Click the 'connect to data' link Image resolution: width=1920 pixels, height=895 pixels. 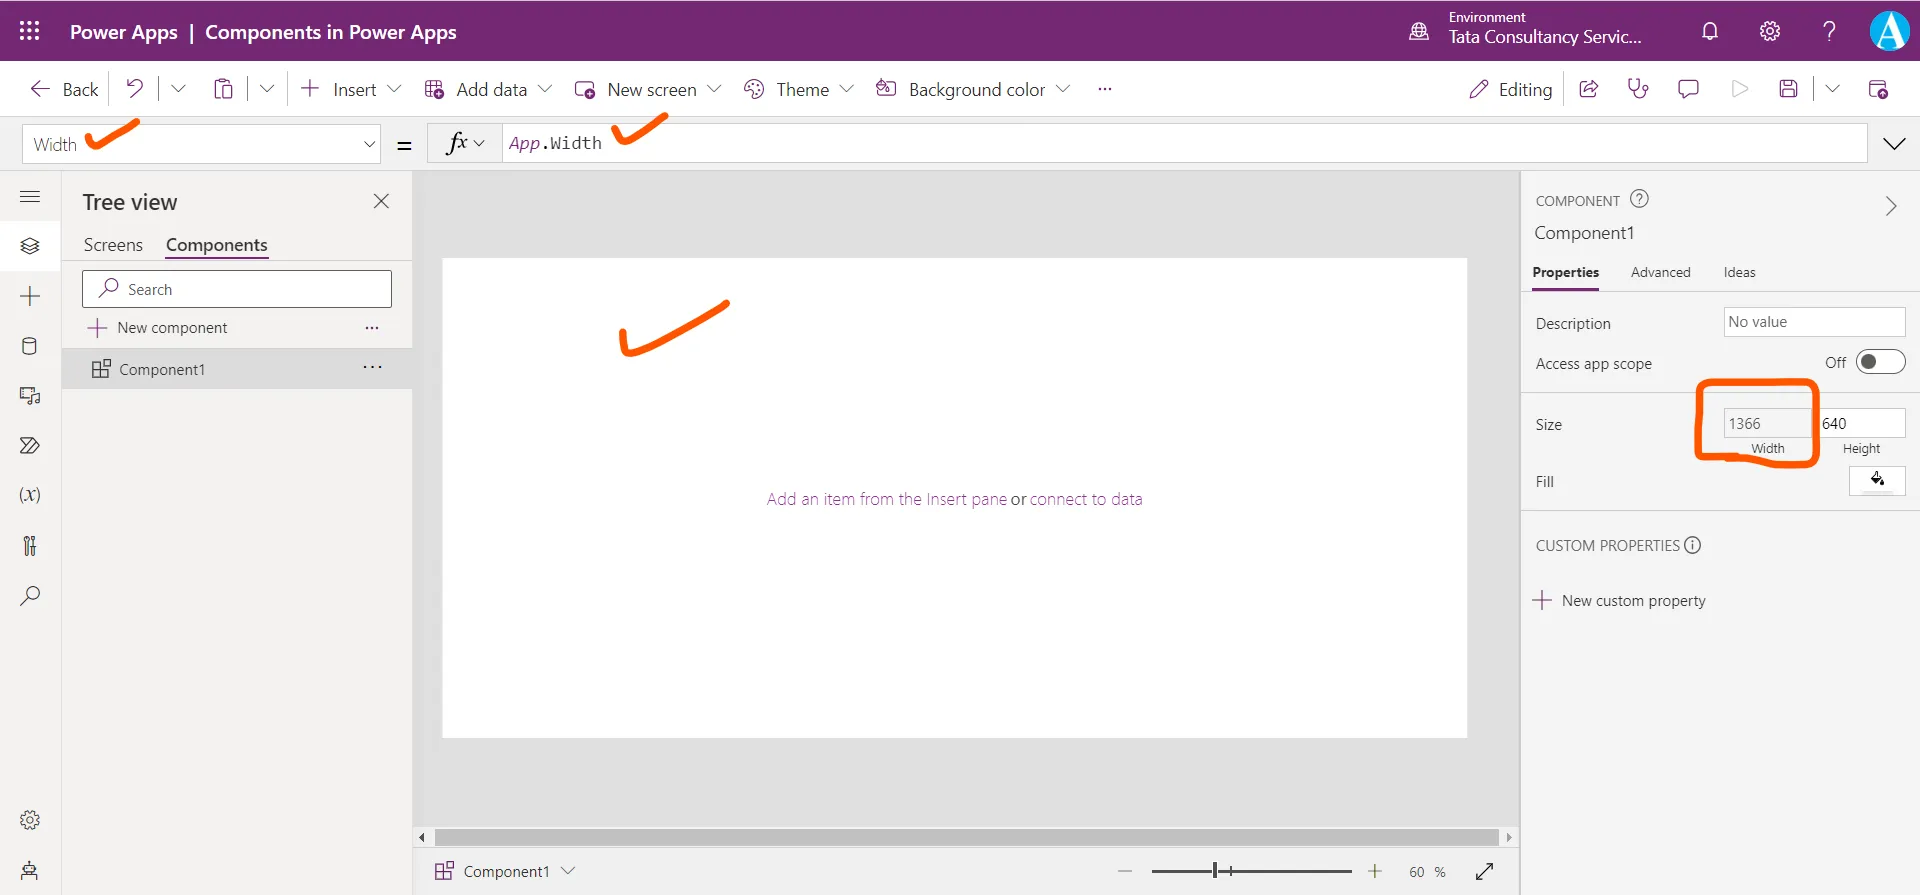click(1085, 499)
